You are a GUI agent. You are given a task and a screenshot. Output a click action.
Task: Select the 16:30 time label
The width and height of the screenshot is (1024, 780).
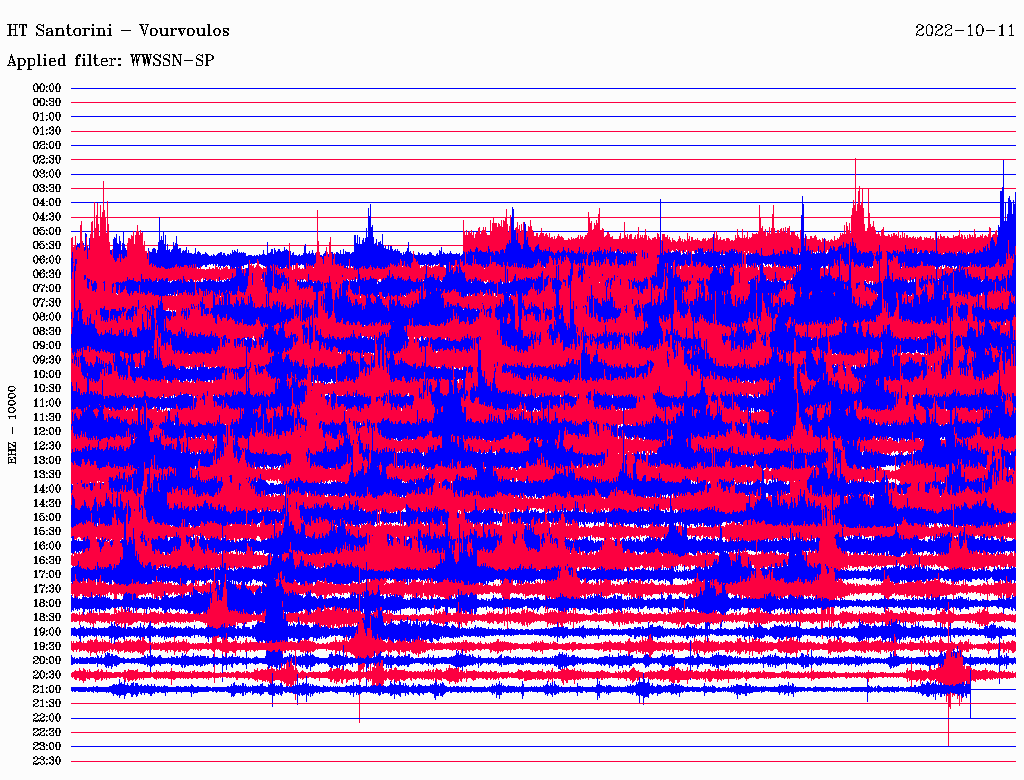pos(47,561)
